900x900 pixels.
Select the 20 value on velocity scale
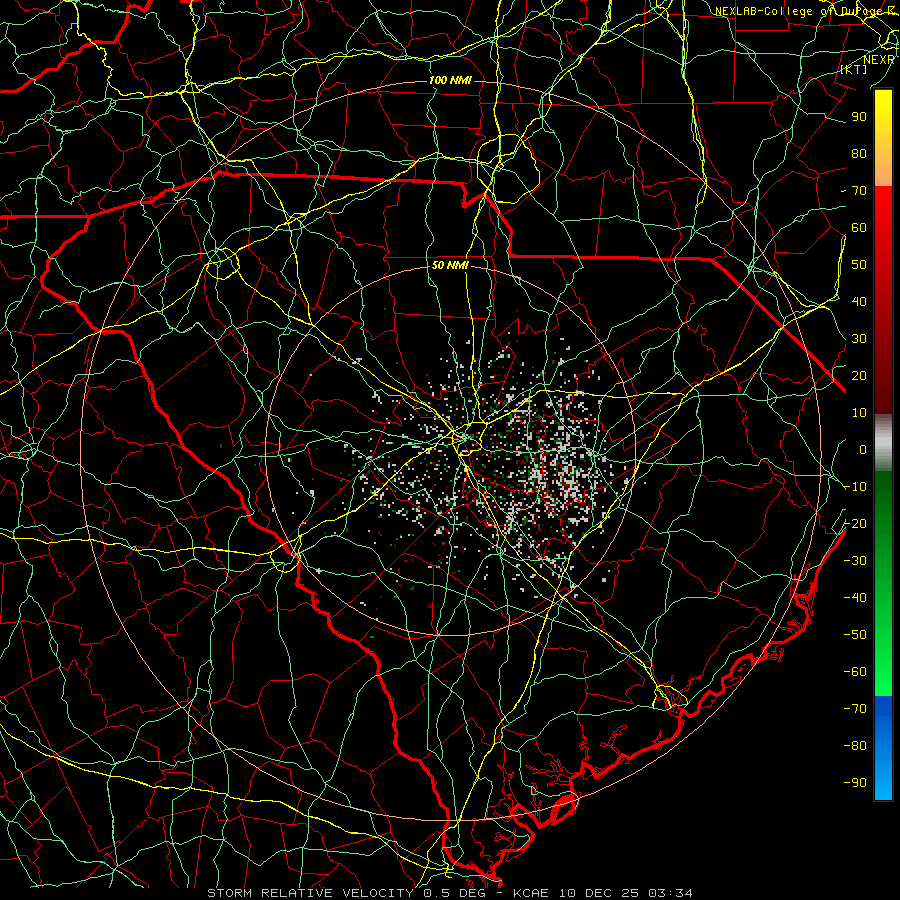tap(859, 376)
